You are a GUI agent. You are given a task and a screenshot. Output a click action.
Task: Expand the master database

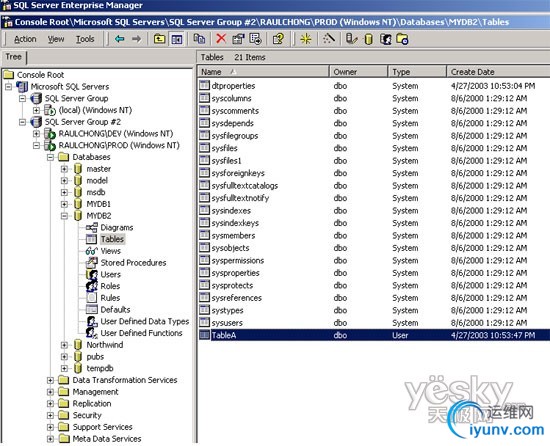coord(64,169)
